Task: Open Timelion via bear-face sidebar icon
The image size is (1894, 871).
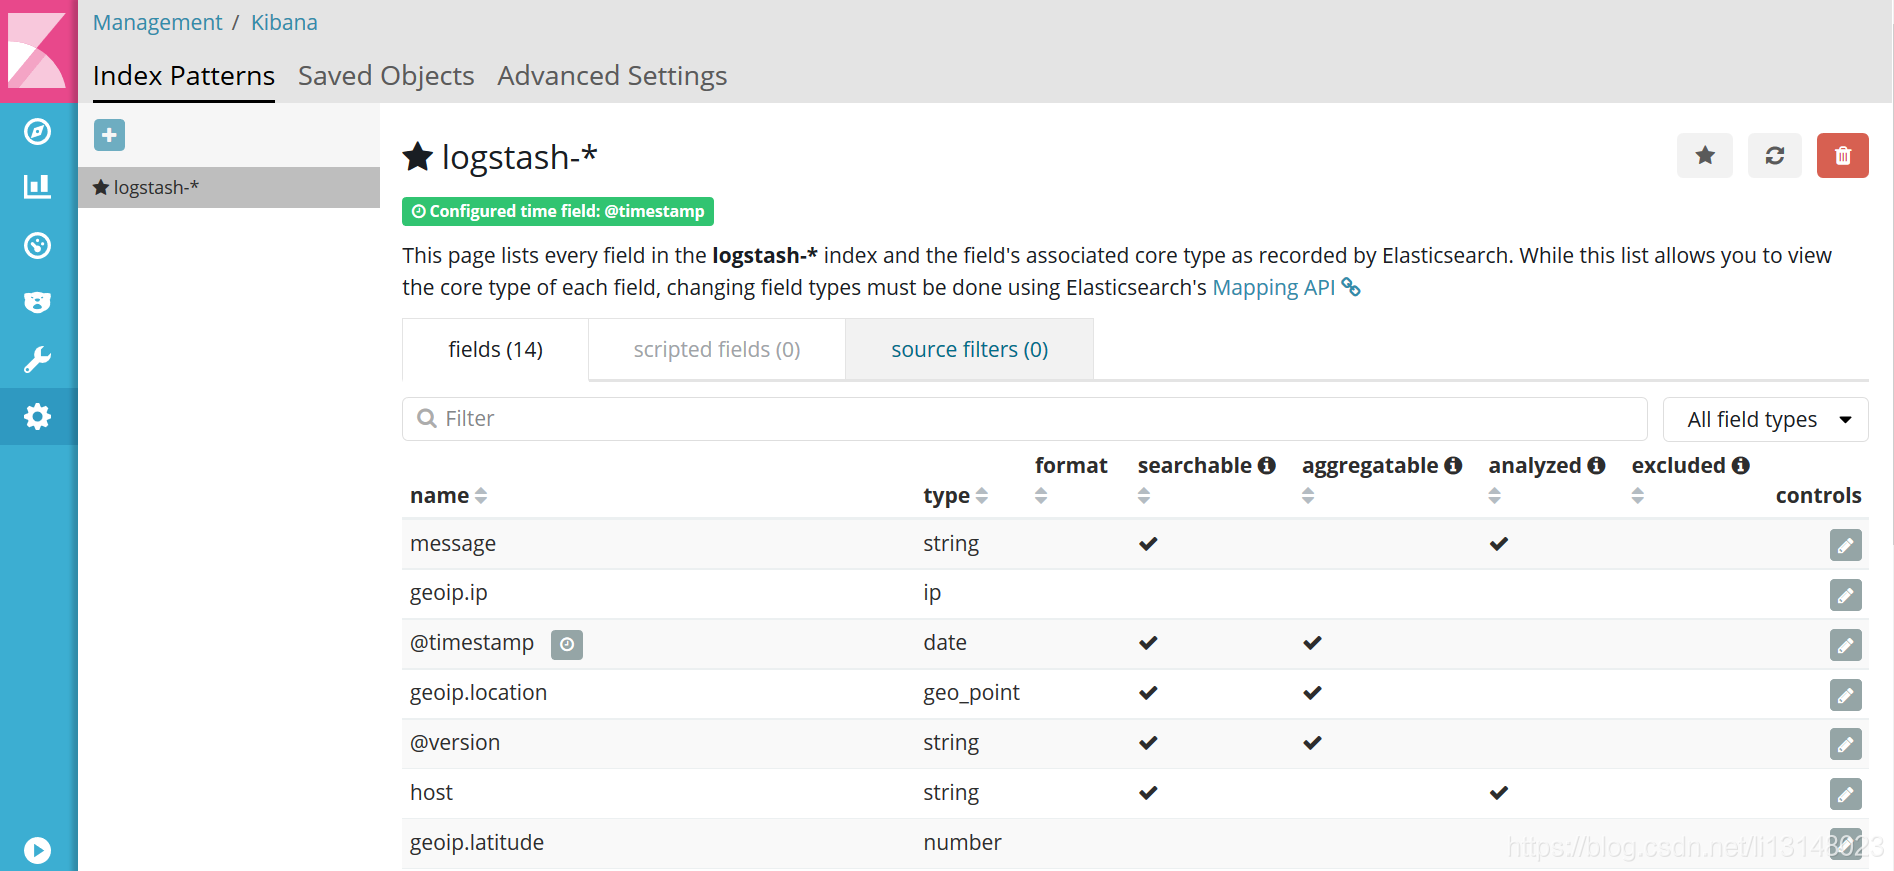Action: tap(38, 302)
